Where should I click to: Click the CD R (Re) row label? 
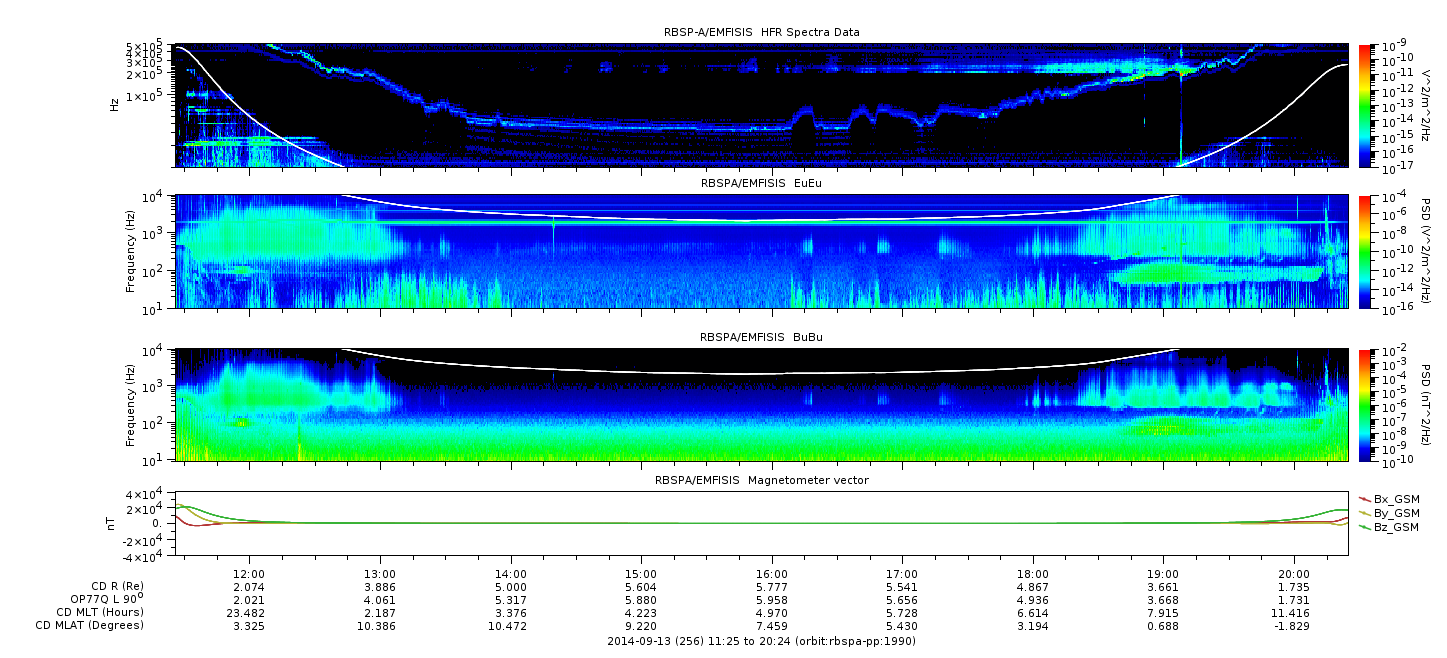tap(117, 586)
